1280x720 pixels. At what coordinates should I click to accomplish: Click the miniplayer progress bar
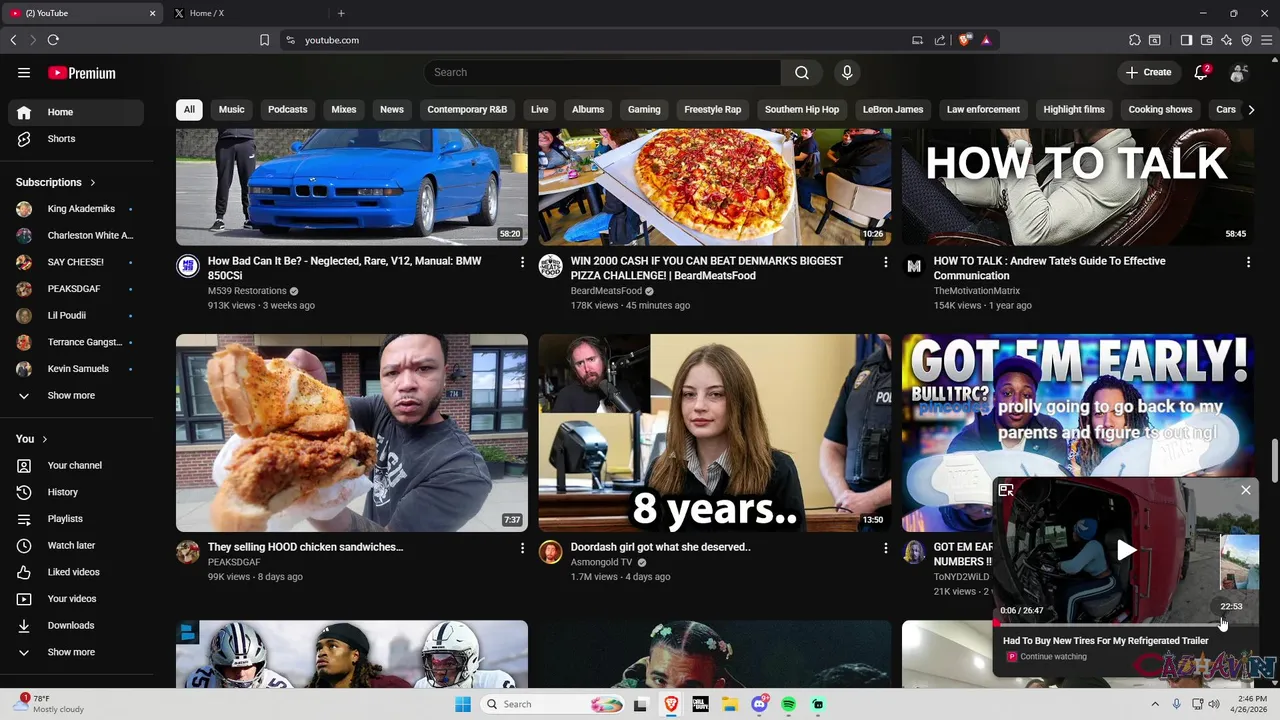1126,624
